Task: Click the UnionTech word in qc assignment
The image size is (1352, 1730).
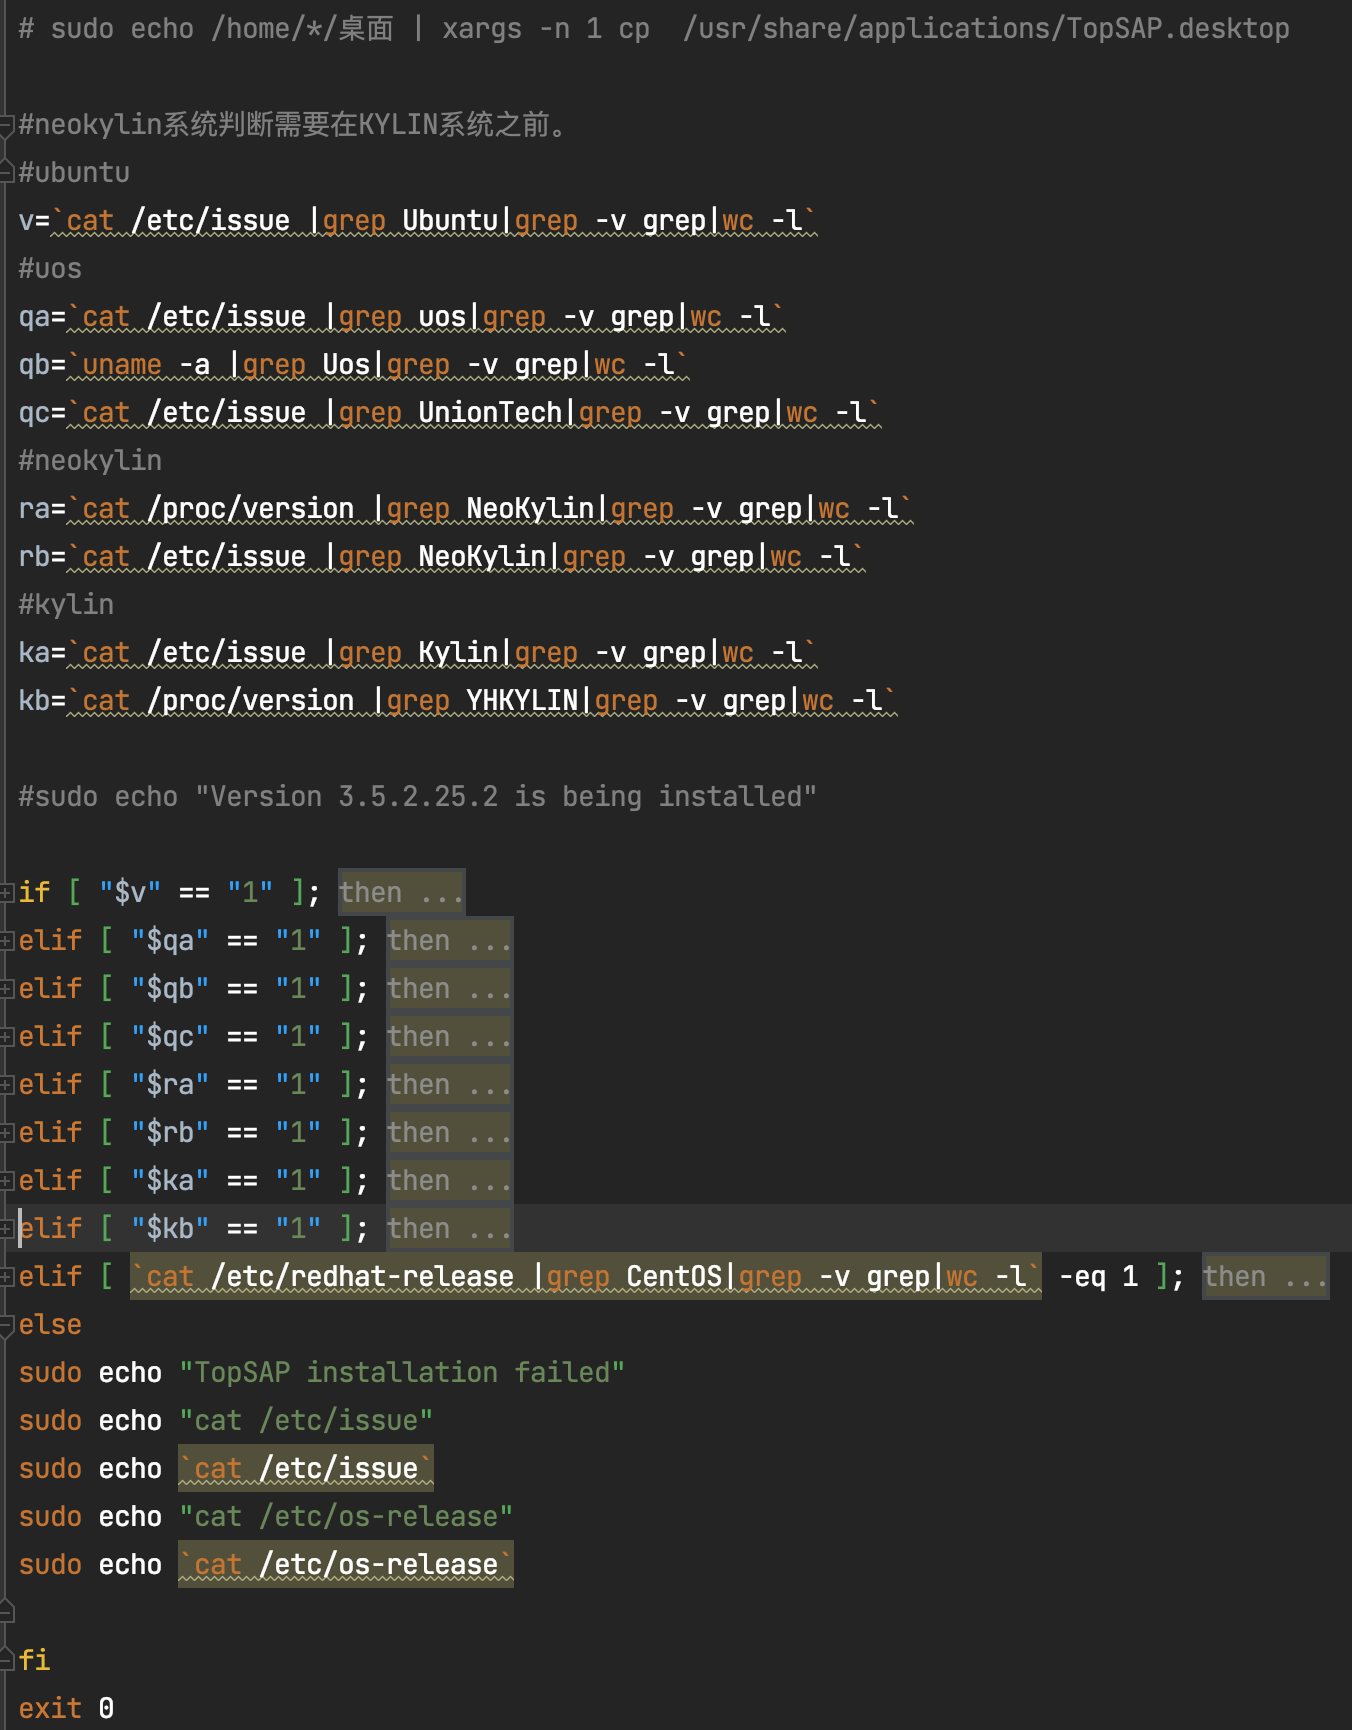Action: click(490, 412)
